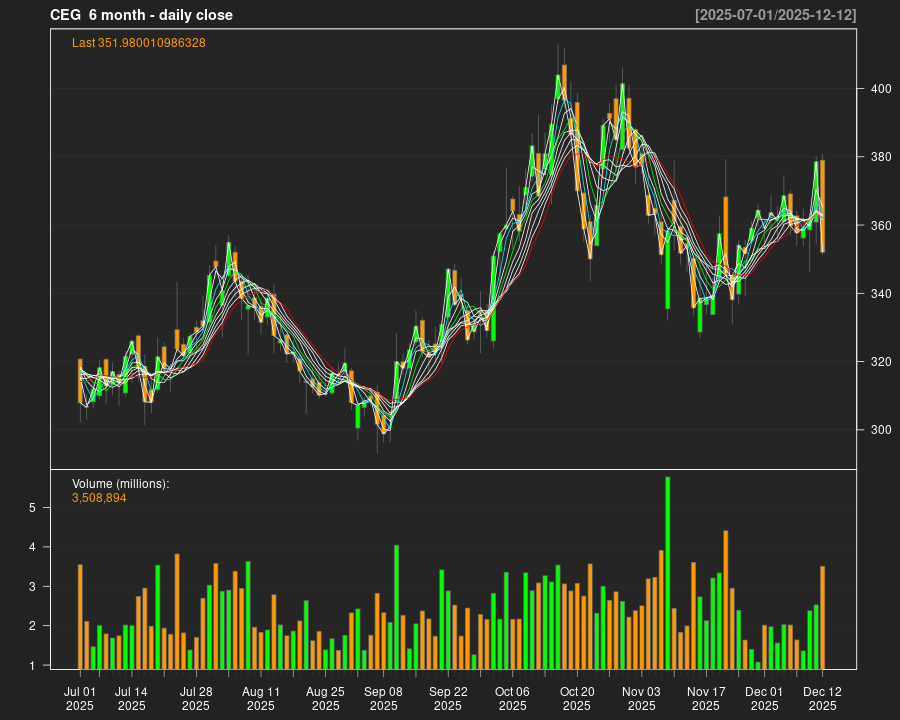Screen dimensions: 900x720
Task: Click the tallest green volume bar
Action: (x=667, y=572)
